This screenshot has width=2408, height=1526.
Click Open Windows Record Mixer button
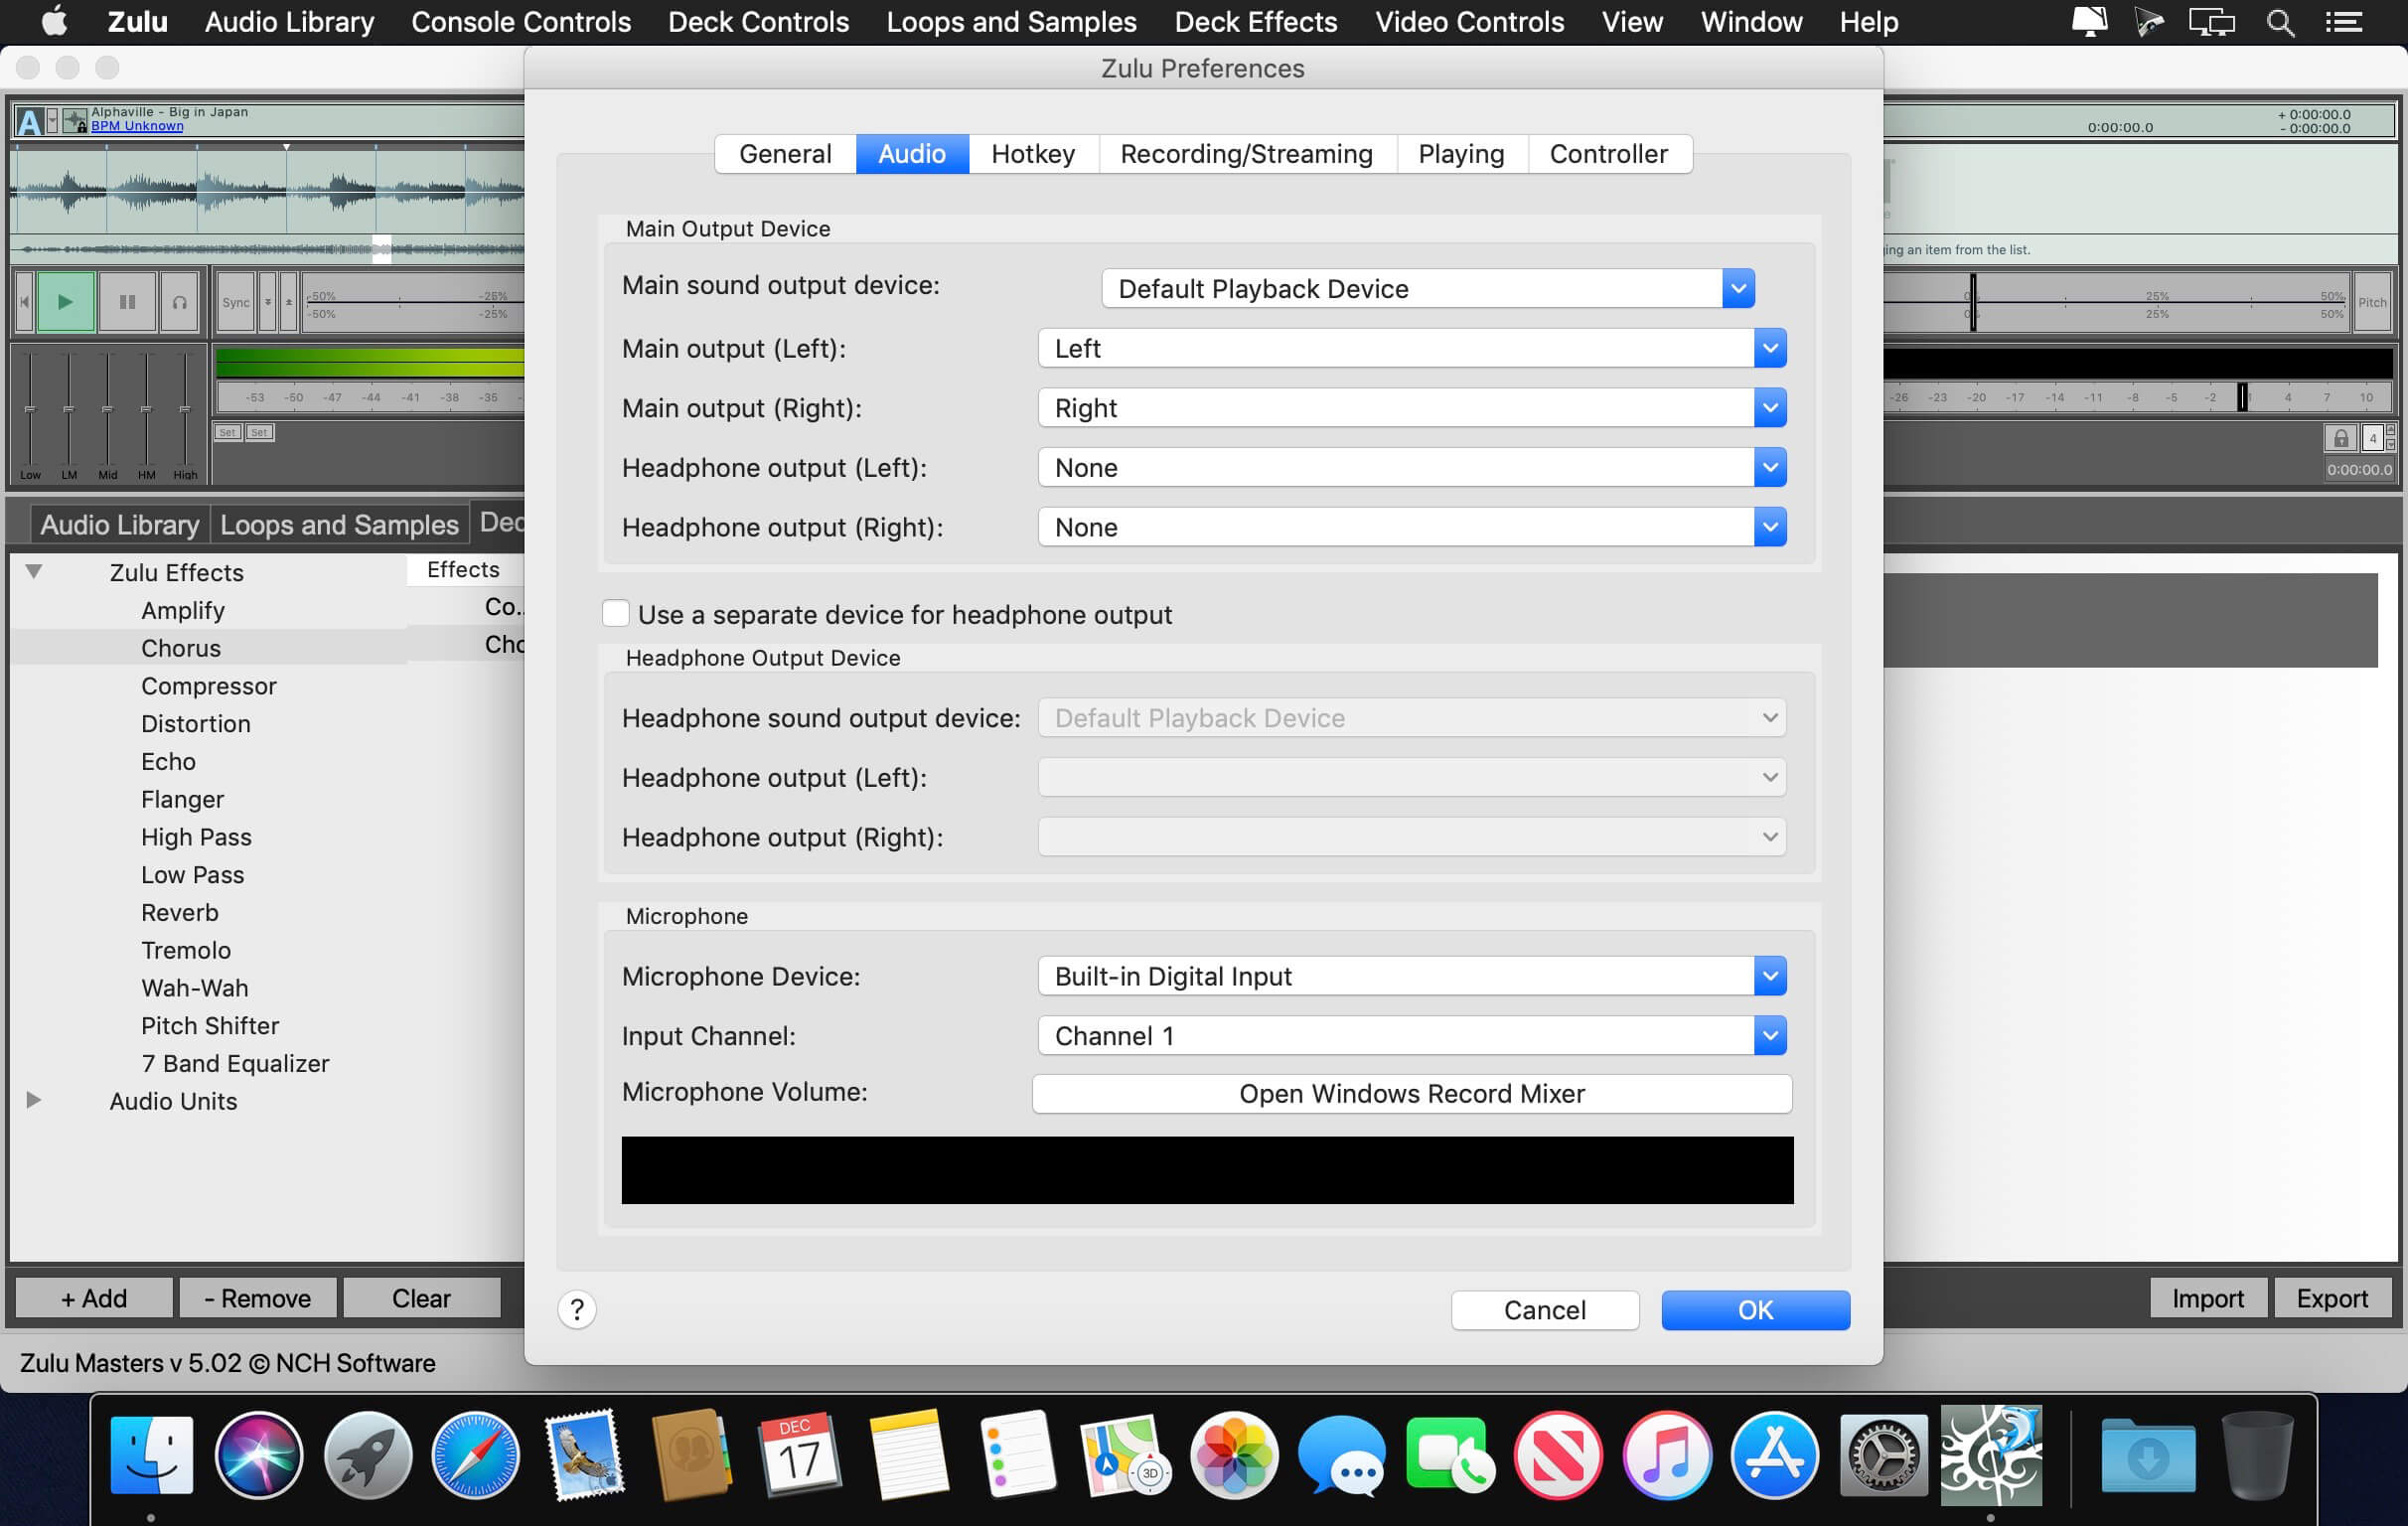click(1412, 1093)
